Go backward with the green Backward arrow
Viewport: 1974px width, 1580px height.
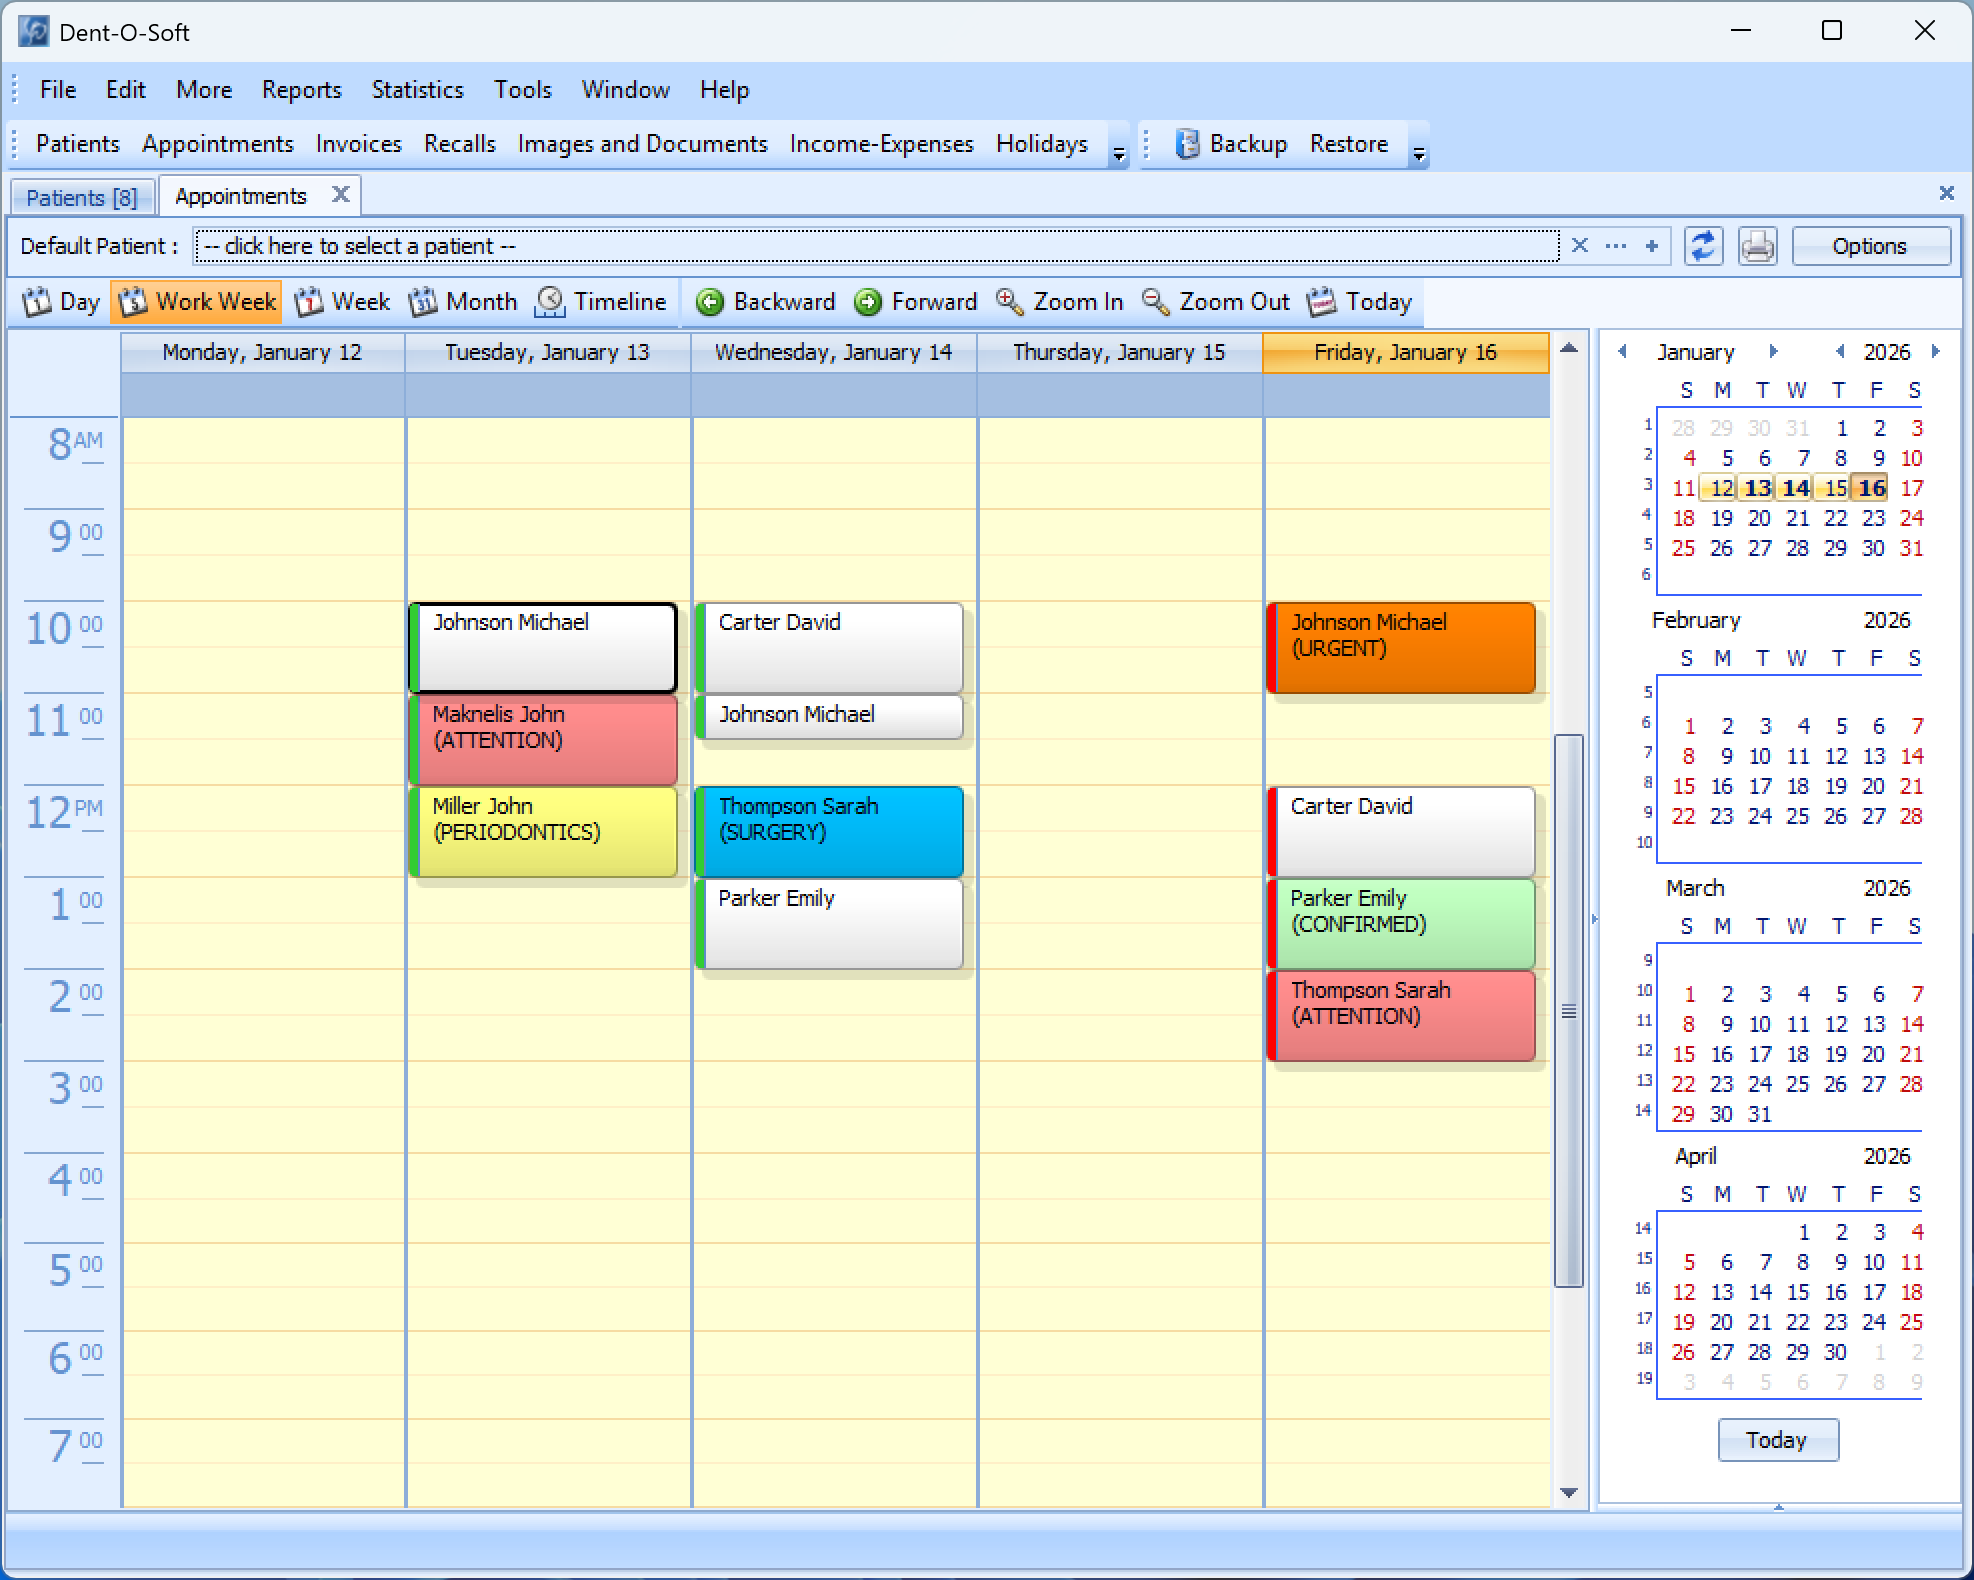click(765, 302)
